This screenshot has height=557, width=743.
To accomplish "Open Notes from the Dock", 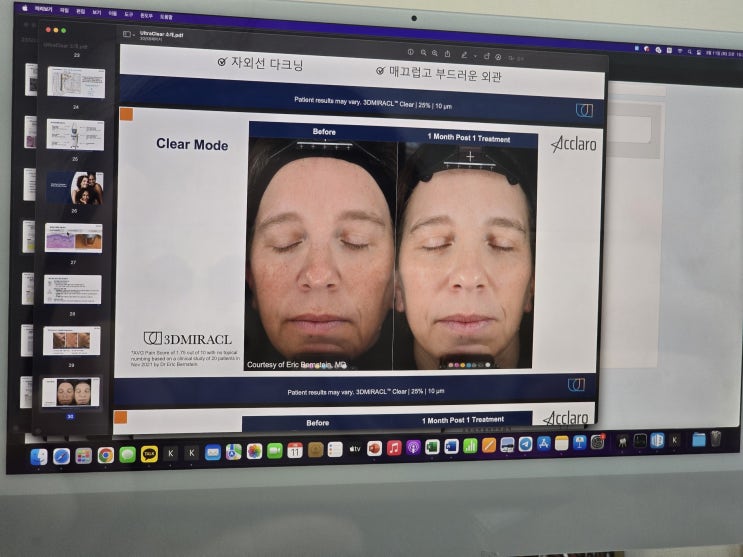I will point(562,444).
